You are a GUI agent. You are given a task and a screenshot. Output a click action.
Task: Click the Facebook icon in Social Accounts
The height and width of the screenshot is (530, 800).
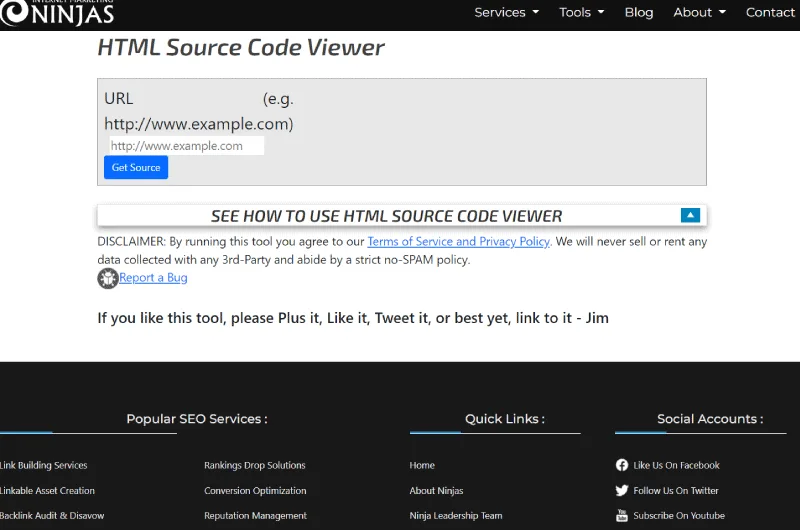(622, 465)
